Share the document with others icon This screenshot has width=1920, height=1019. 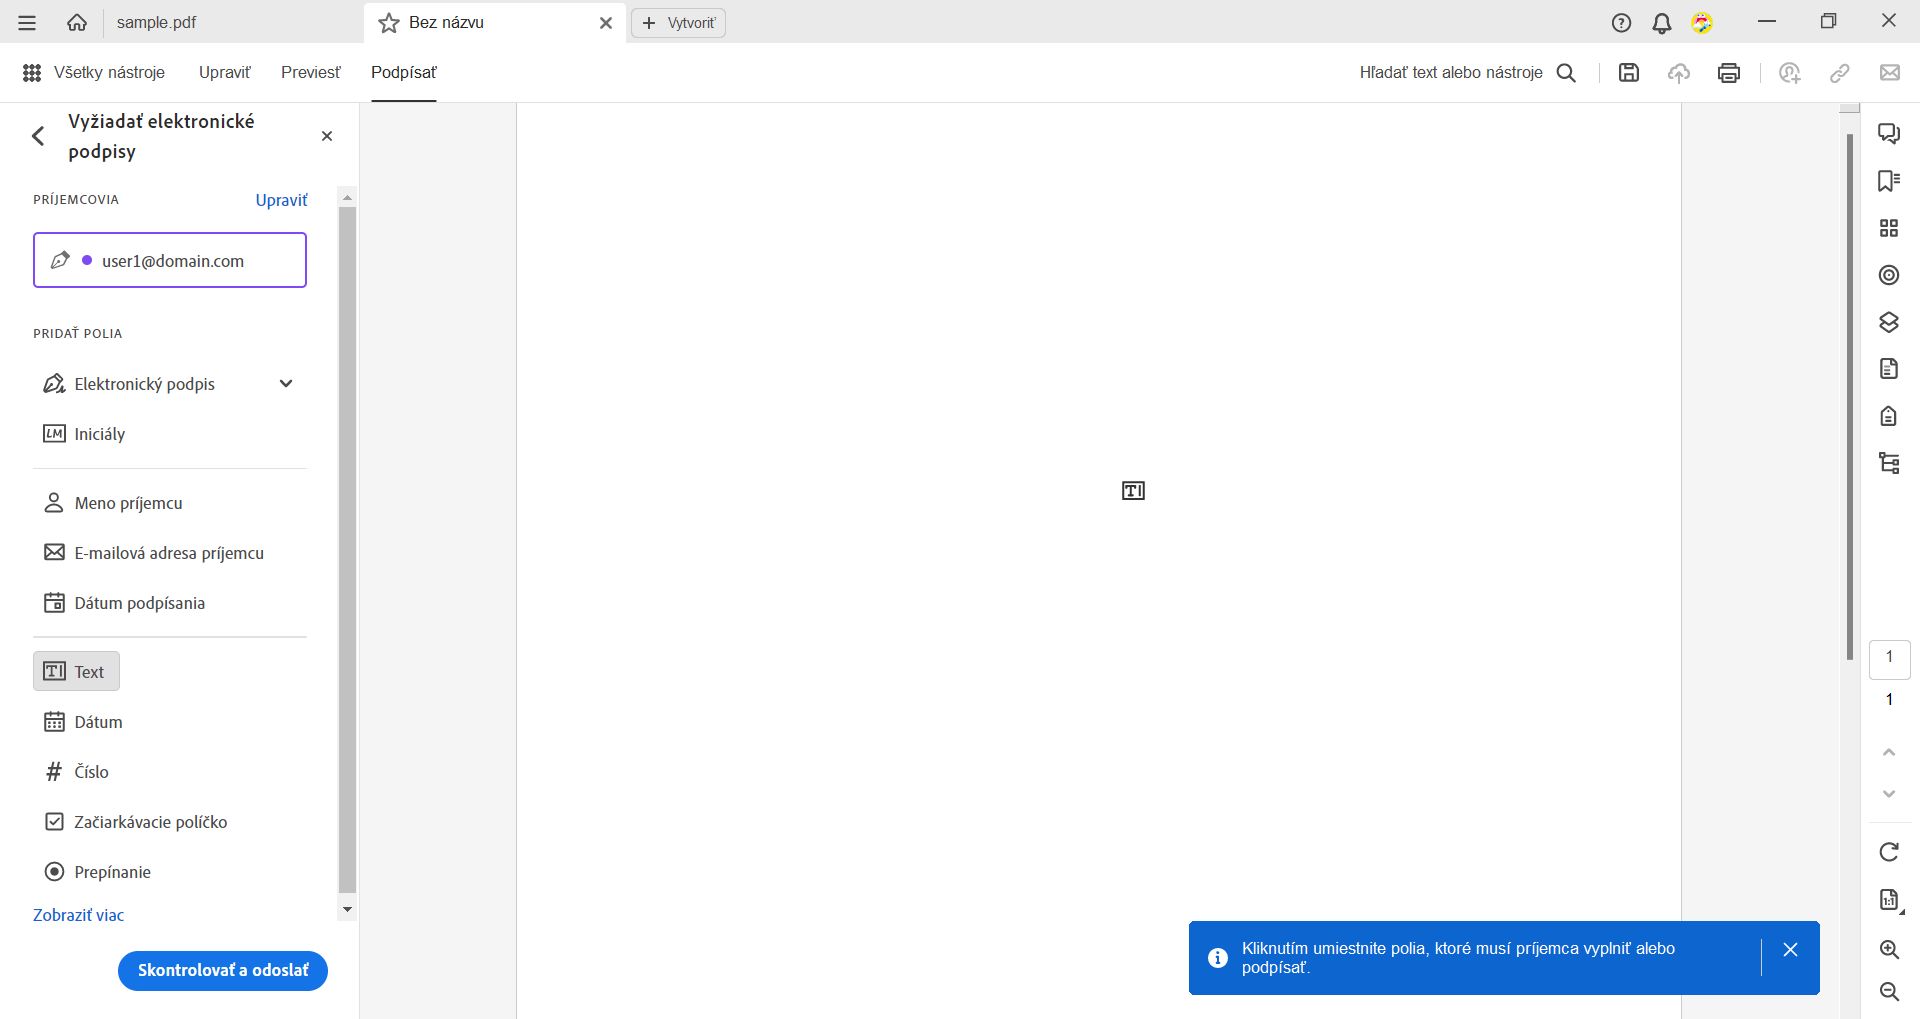coord(1790,72)
